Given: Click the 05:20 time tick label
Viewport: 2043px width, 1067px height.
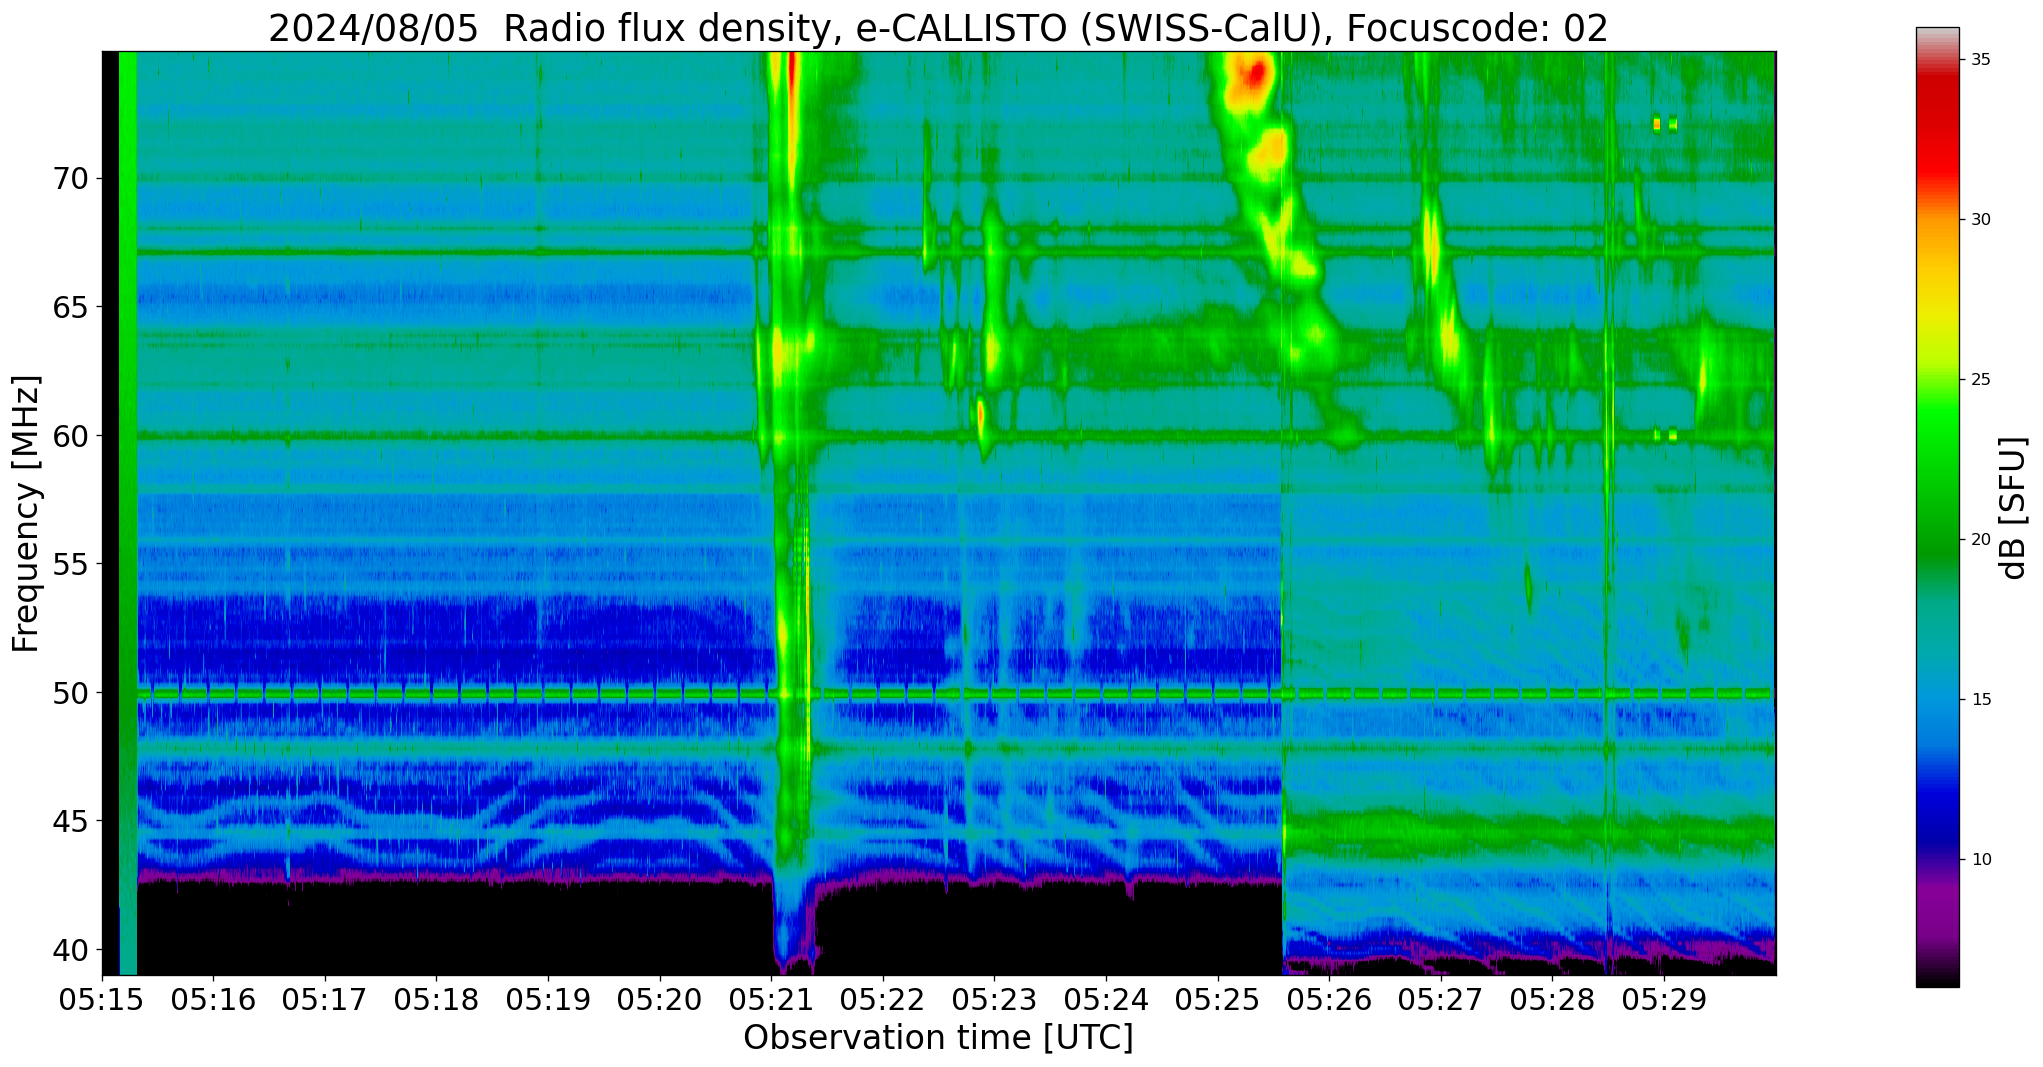Looking at the screenshot, I should [x=660, y=1000].
